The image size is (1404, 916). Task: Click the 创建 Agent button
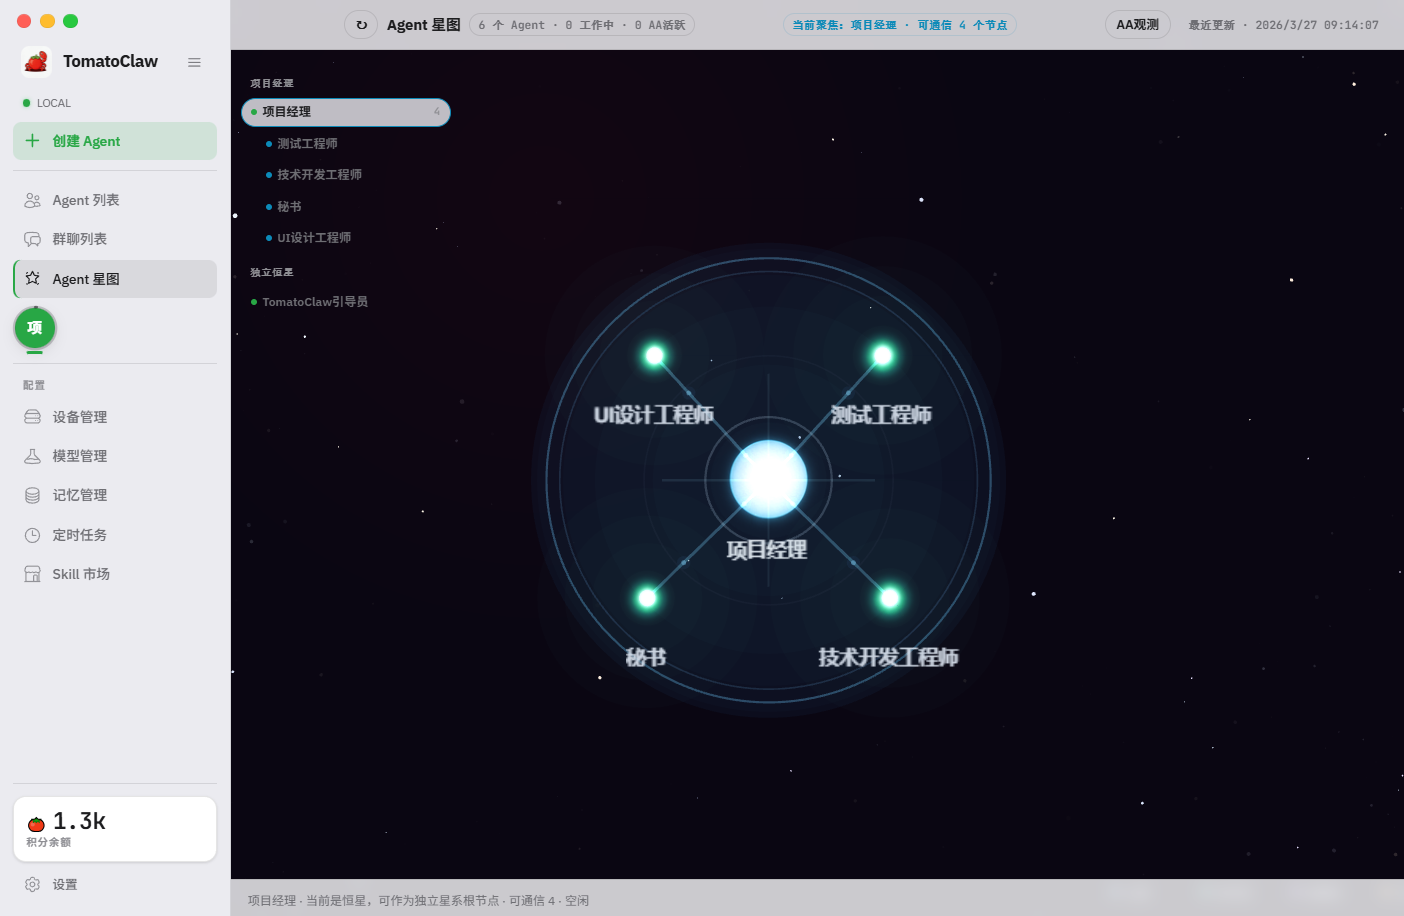(114, 141)
